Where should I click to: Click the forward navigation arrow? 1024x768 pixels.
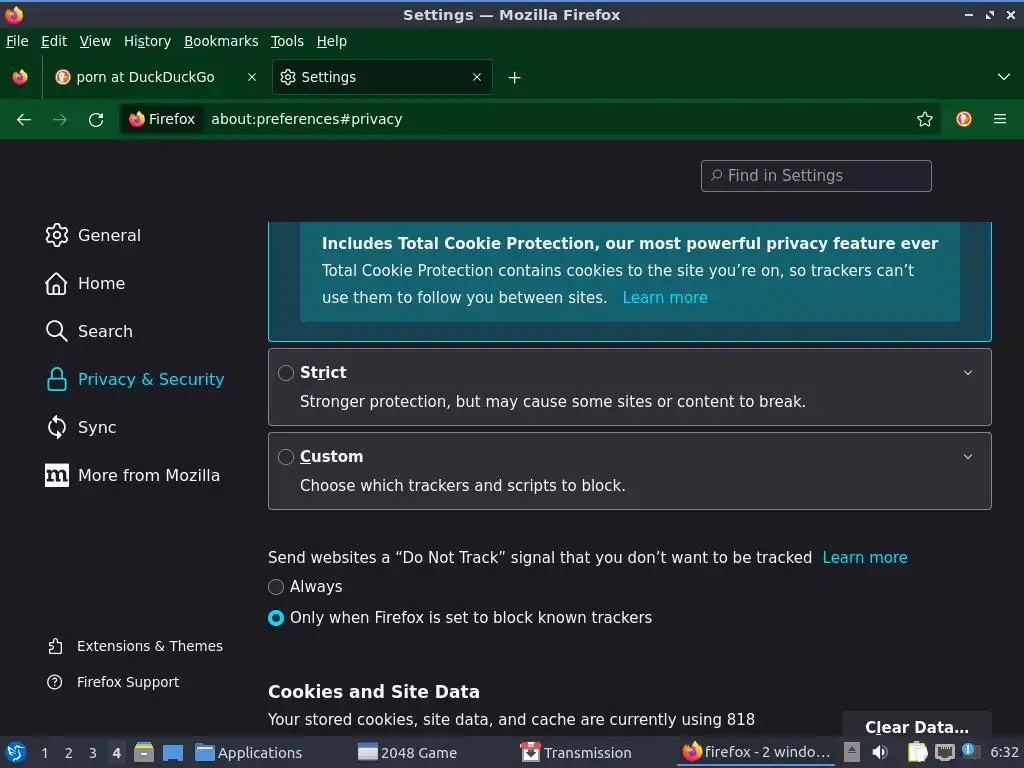(x=59, y=120)
